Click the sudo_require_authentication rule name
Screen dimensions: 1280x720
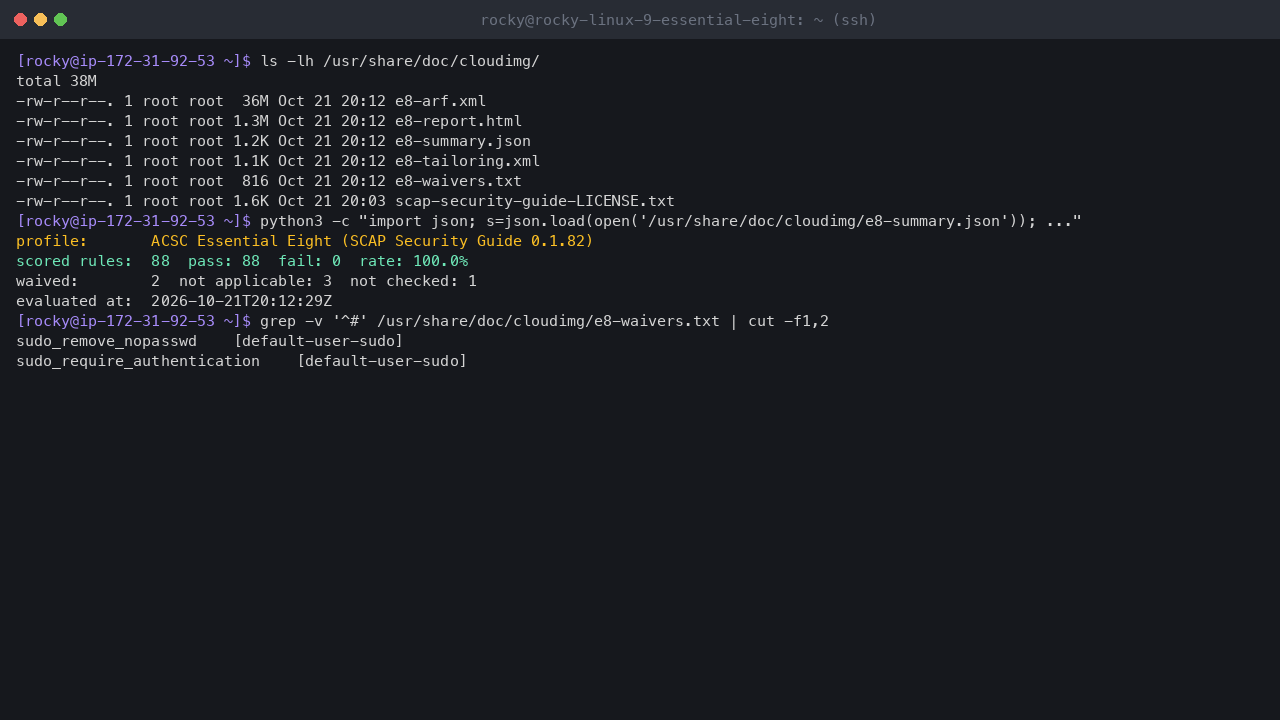pyautogui.click(x=138, y=361)
